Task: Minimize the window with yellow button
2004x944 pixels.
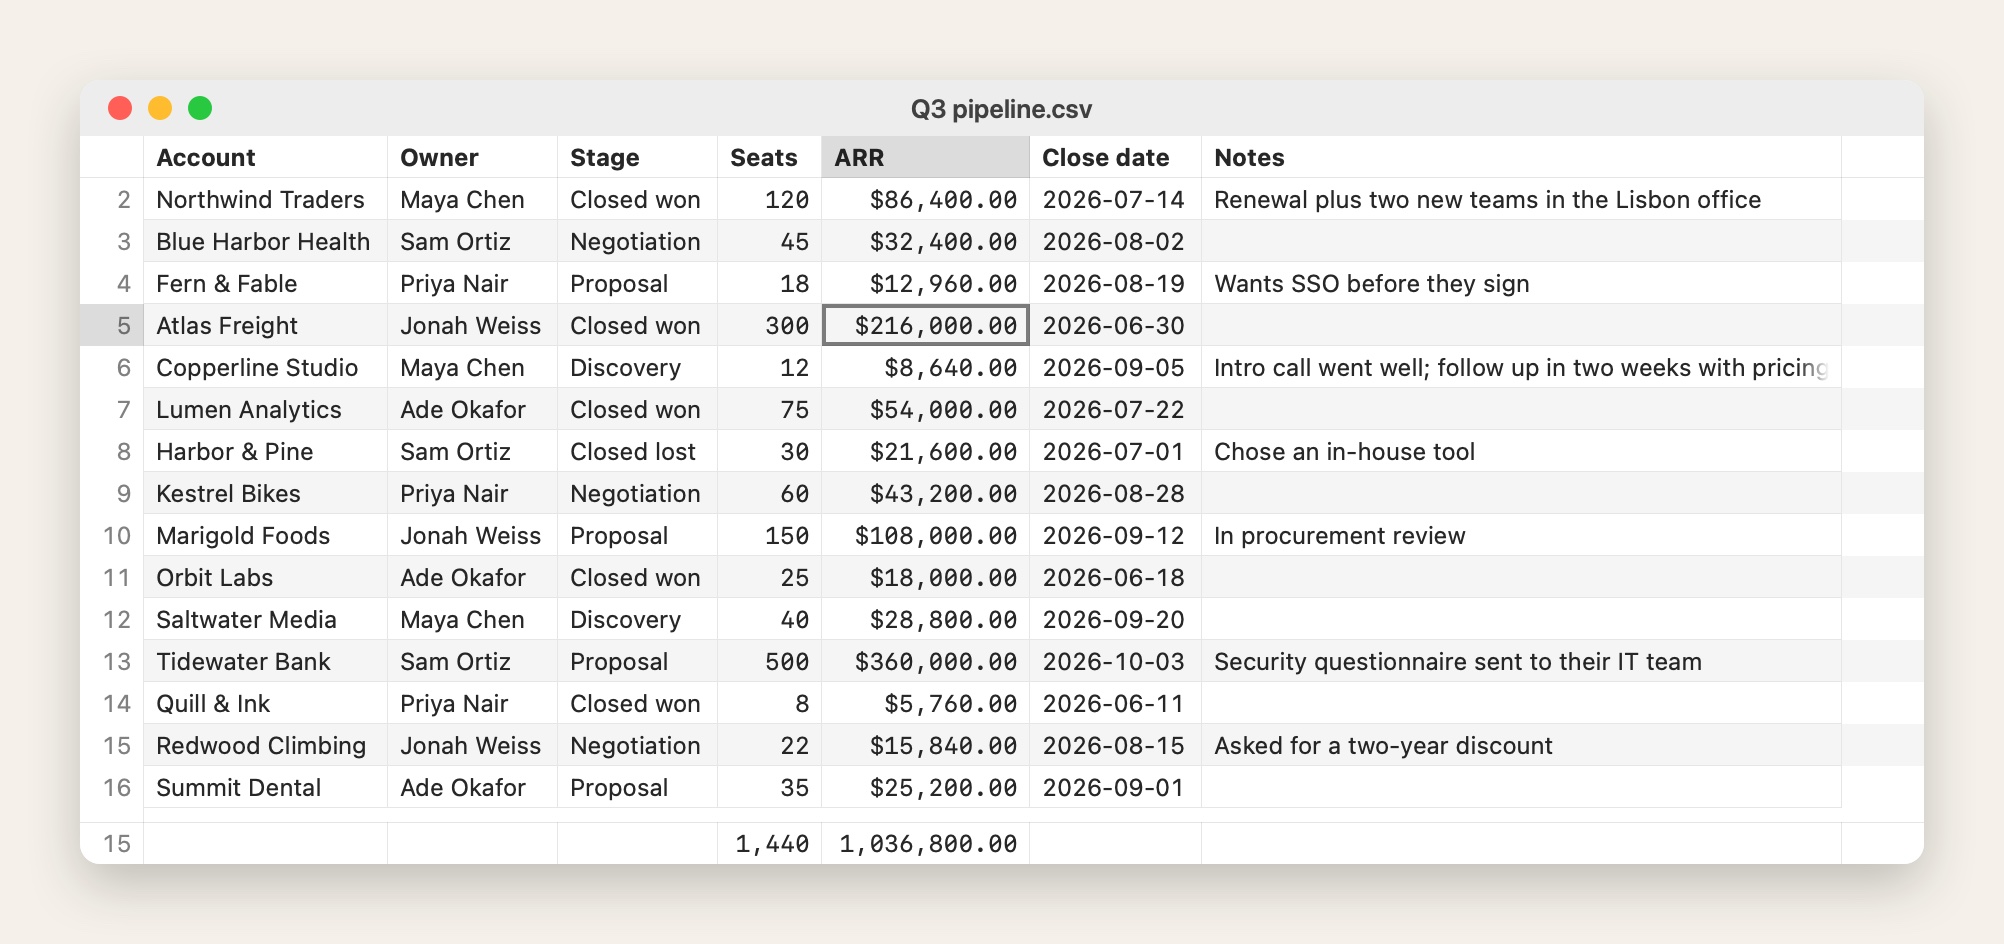Action: [160, 108]
